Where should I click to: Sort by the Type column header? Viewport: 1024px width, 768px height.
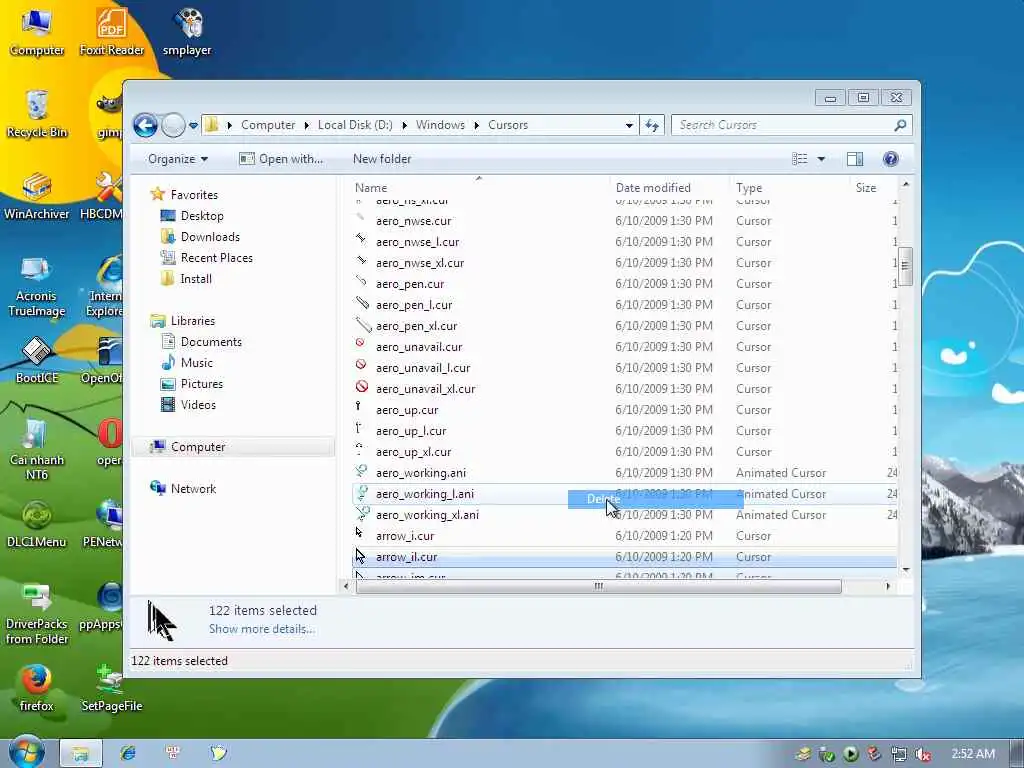[749, 187]
